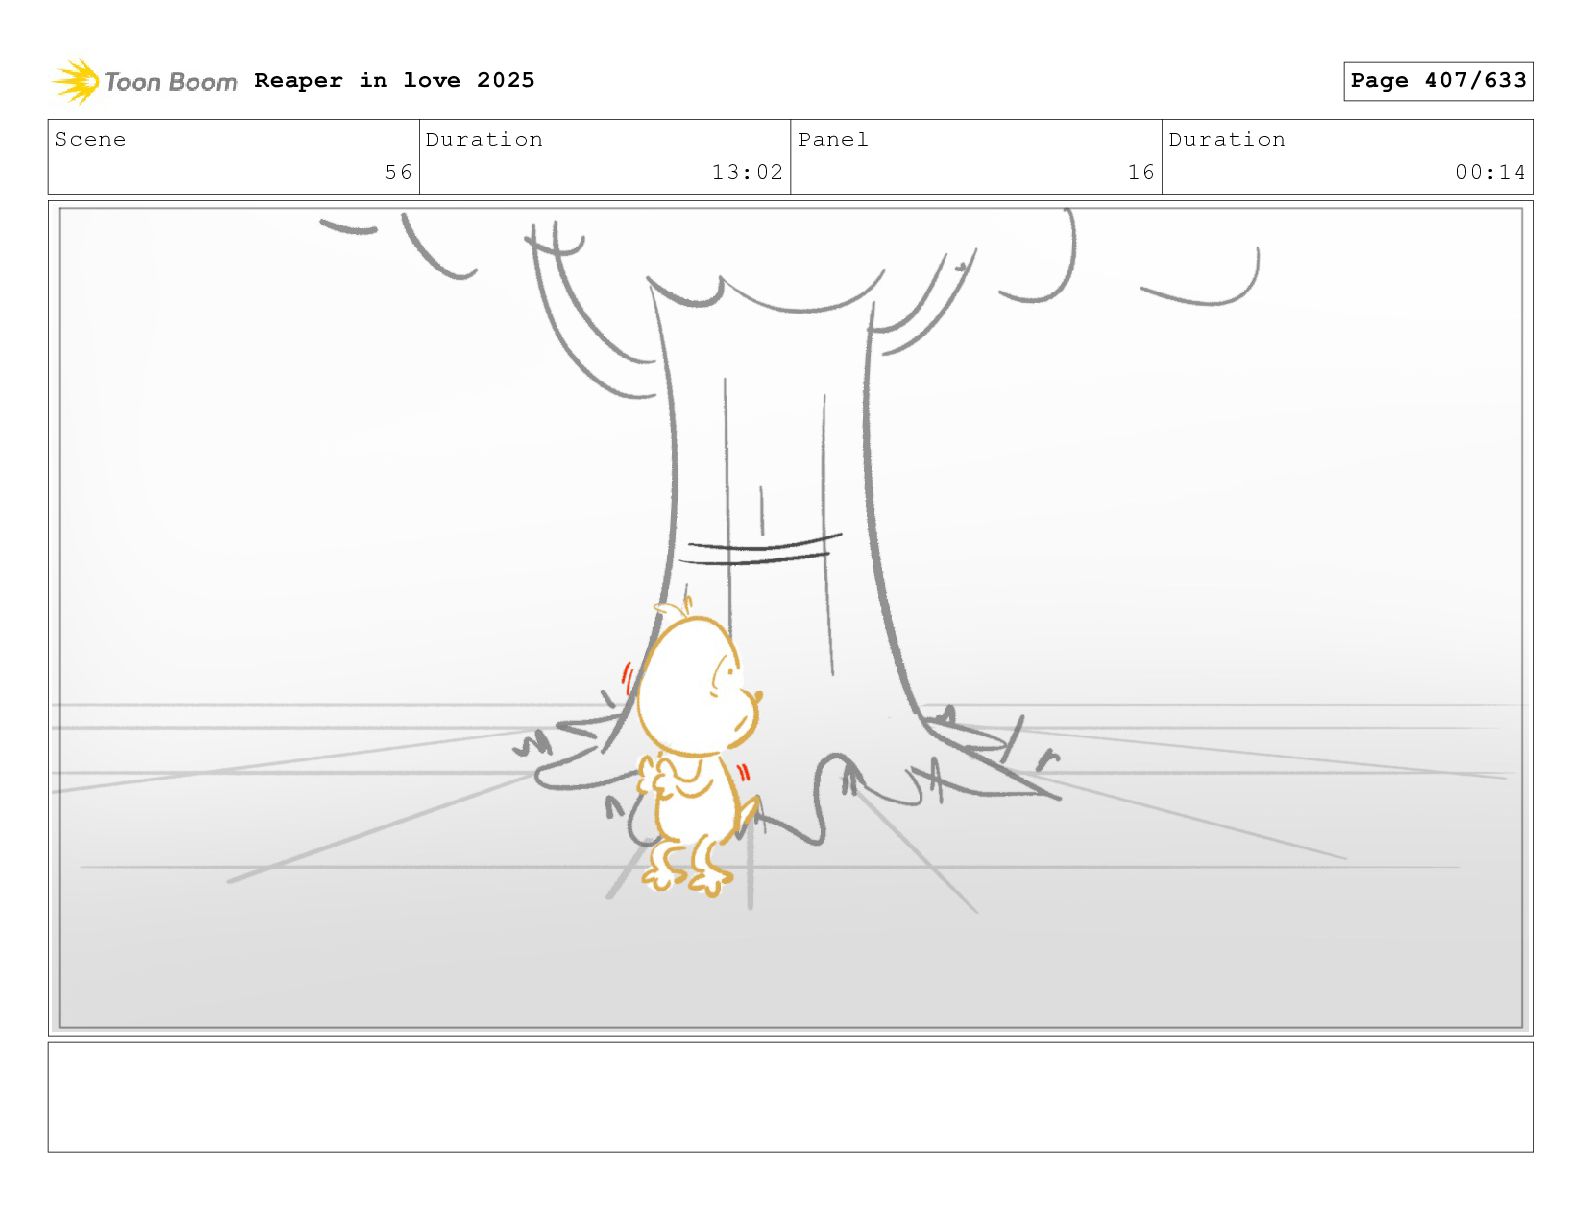Click the empty notes box below the panel
This screenshot has width=1584, height=1224.
790,1097
